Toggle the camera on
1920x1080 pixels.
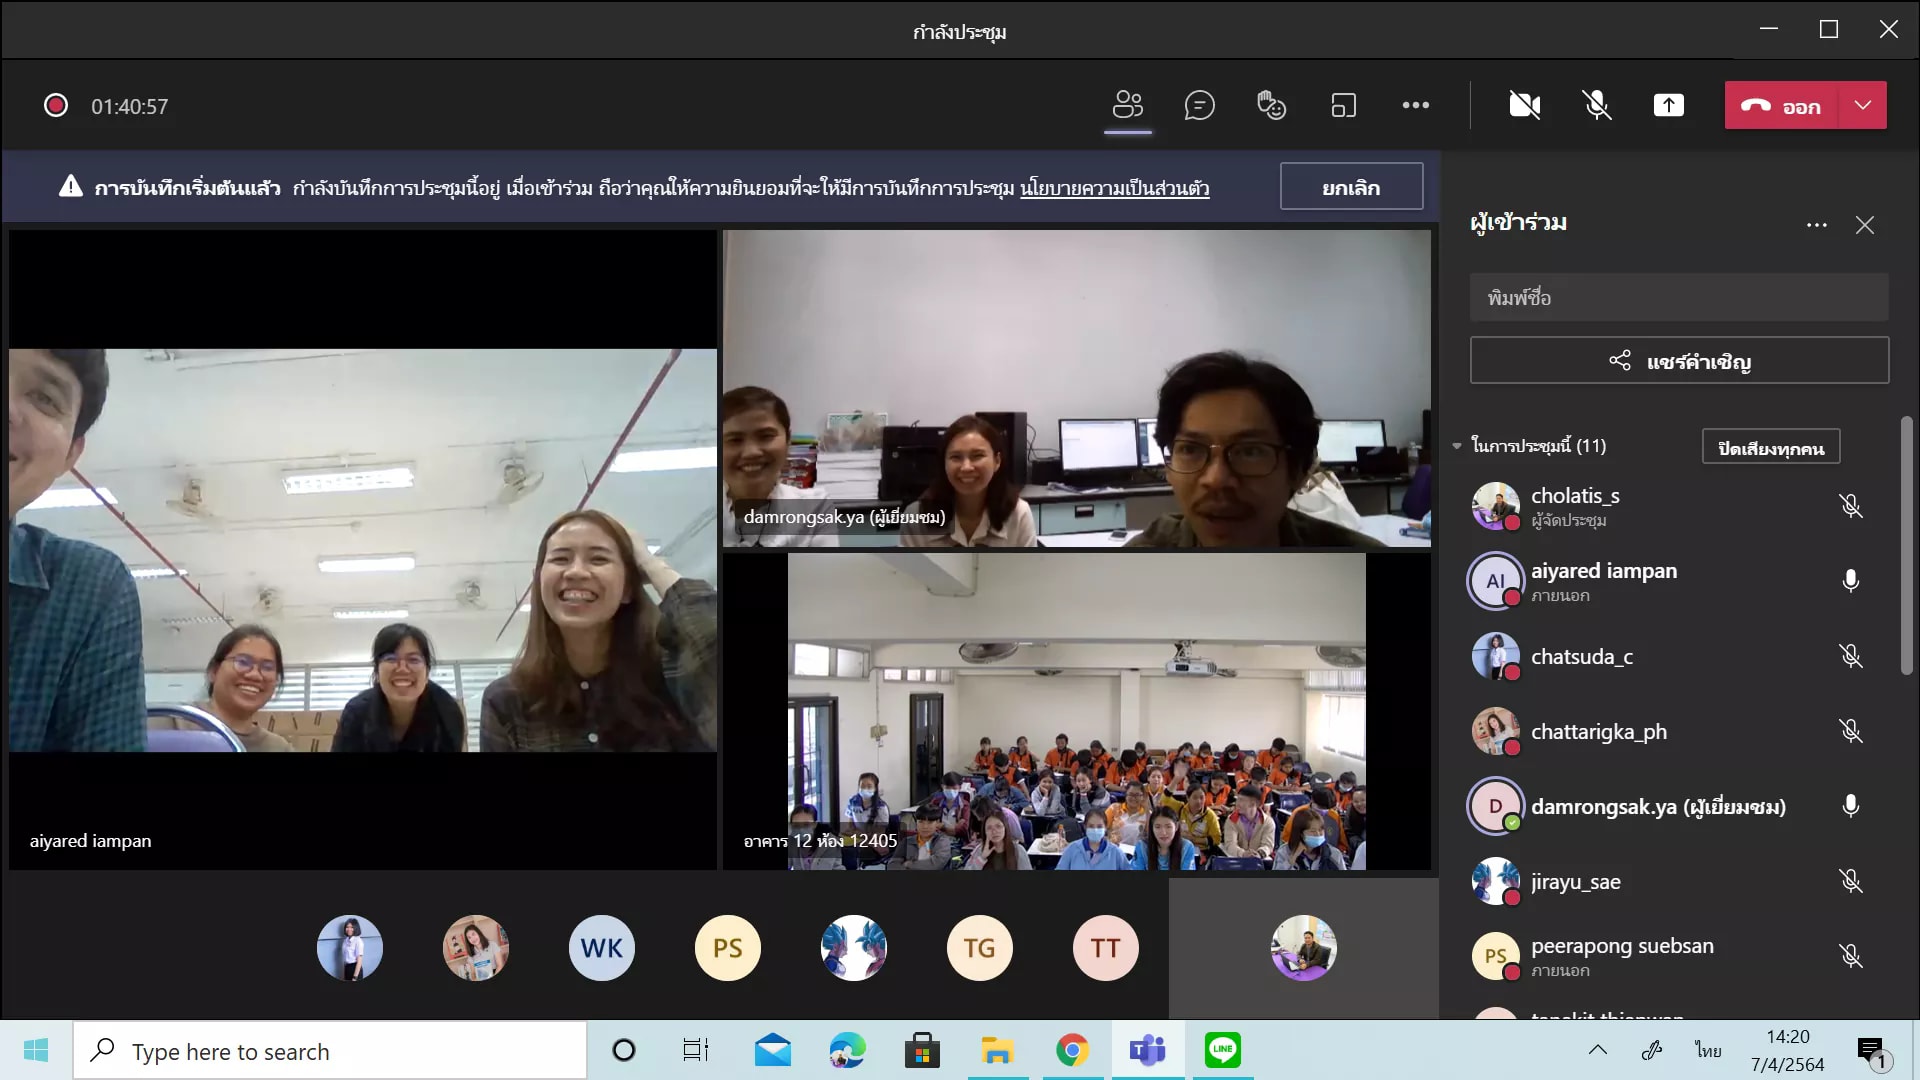pyautogui.click(x=1524, y=105)
